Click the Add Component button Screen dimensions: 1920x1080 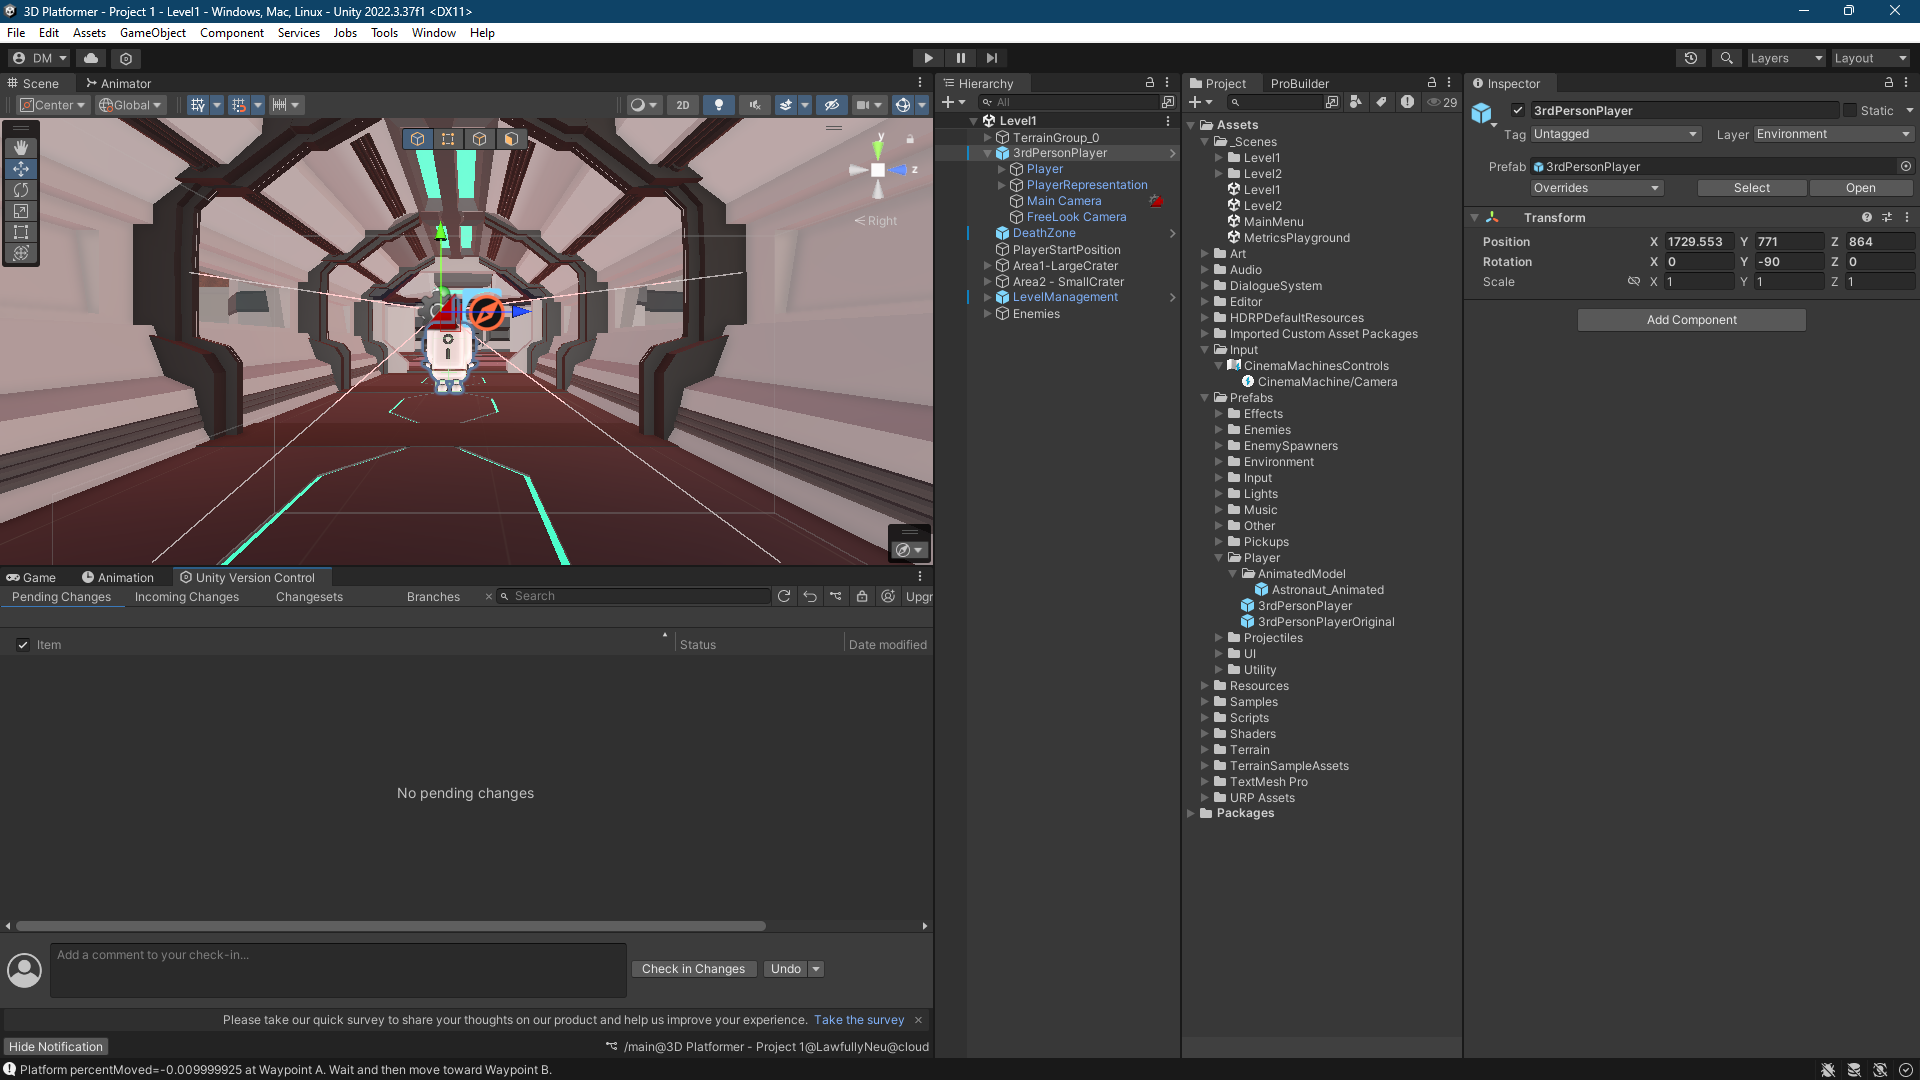1691,320
